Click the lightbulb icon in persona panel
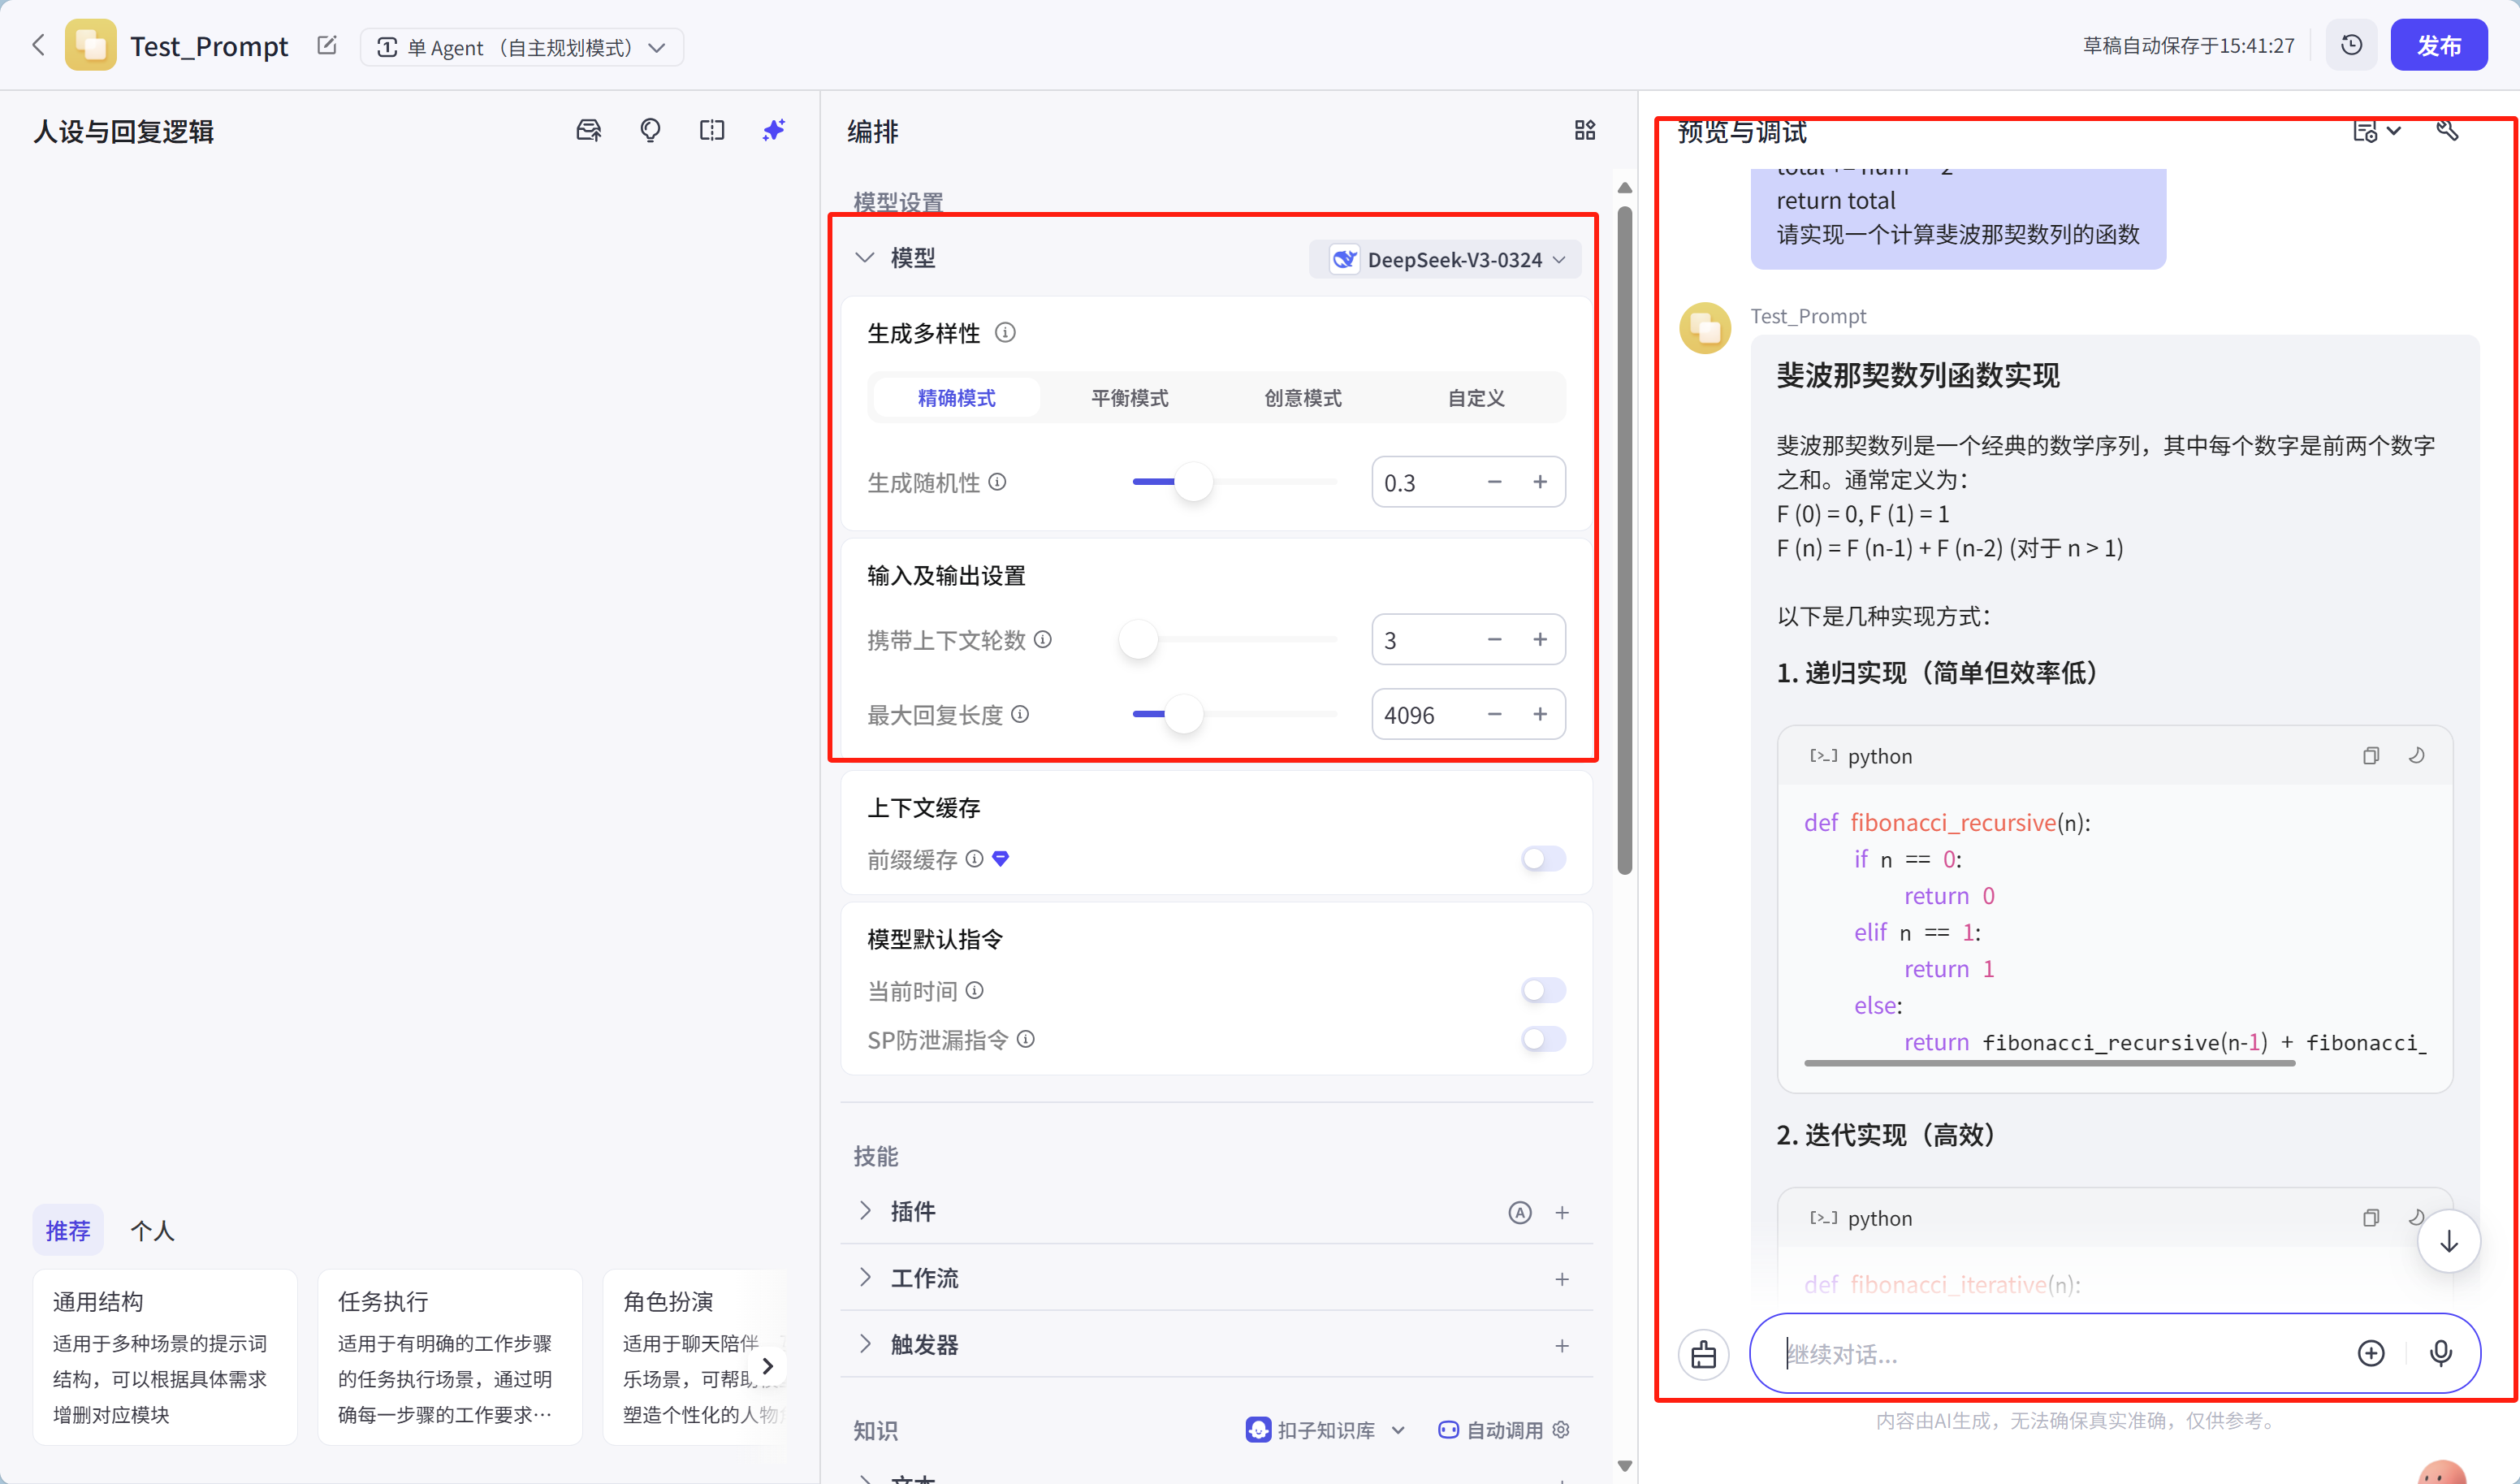The width and height of the screenshot is (2520, 1484). pyautogui.click(x=650, y=130)
